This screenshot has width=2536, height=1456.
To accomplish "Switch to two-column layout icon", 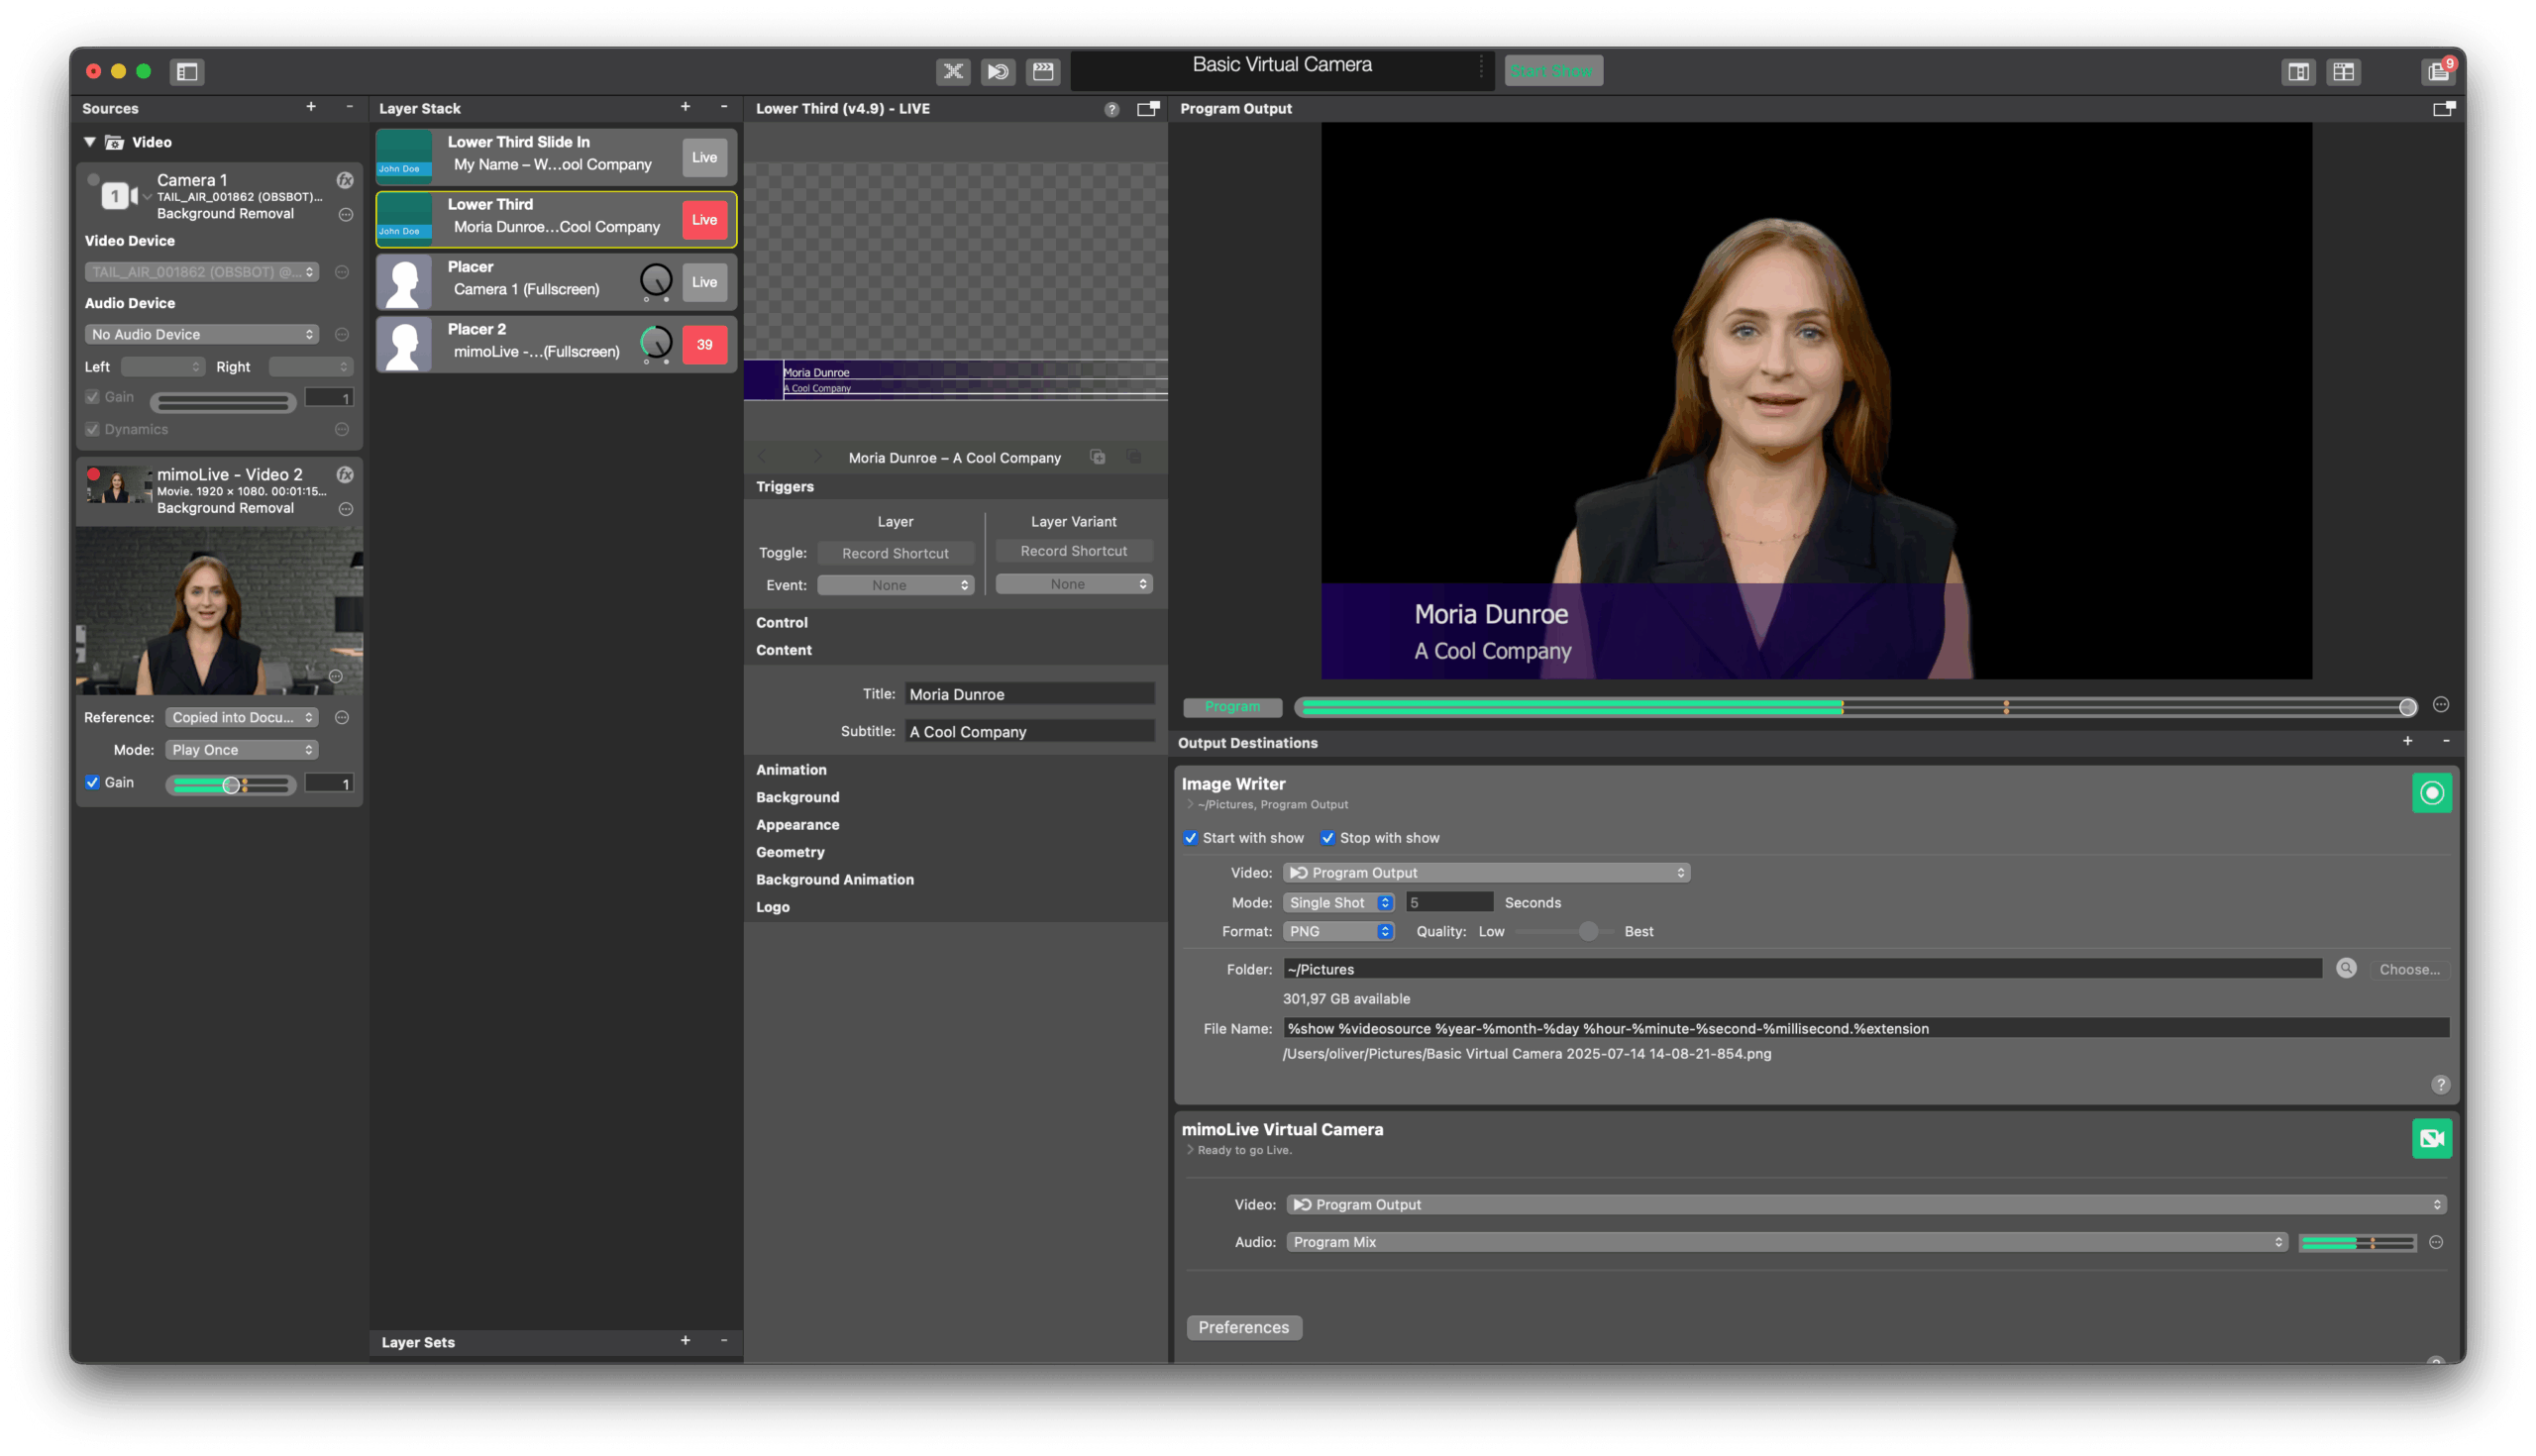I will [x=2298, y=71].
